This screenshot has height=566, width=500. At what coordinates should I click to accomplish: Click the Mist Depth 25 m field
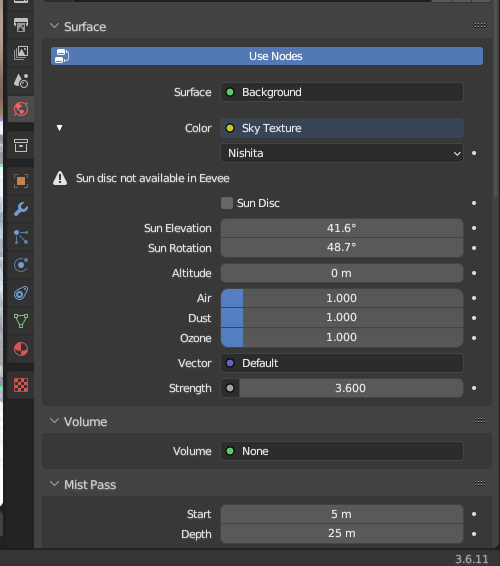tap(342, 534)
